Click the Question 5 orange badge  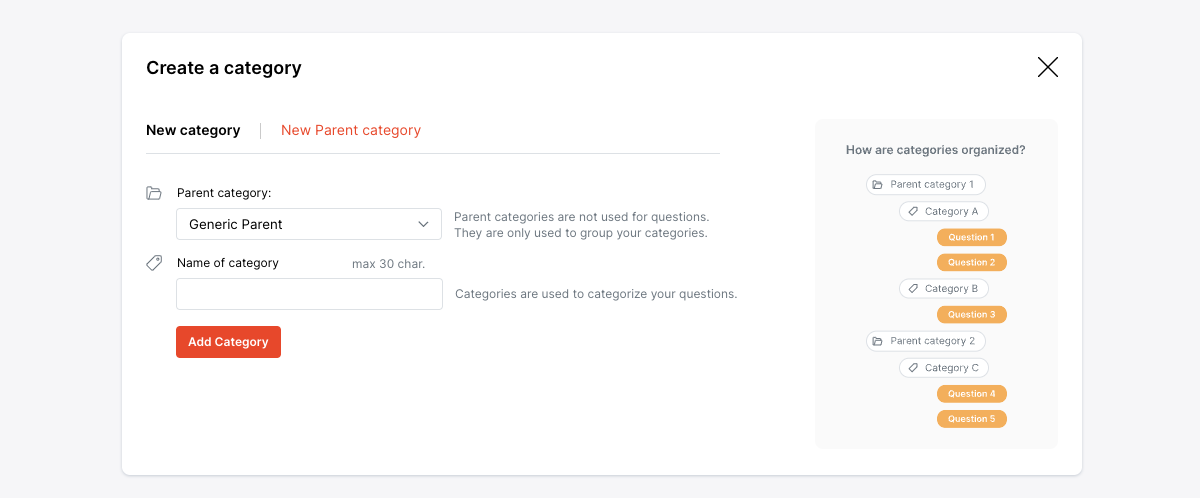point(971,419)
